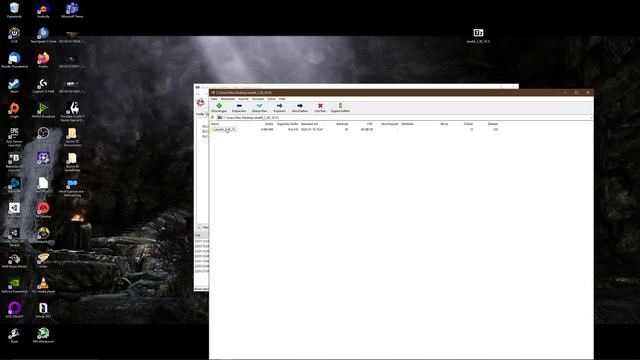Click the Papierkorb recycle bin desktop icon
The image size is (640, 360).
tap(14, 8)
